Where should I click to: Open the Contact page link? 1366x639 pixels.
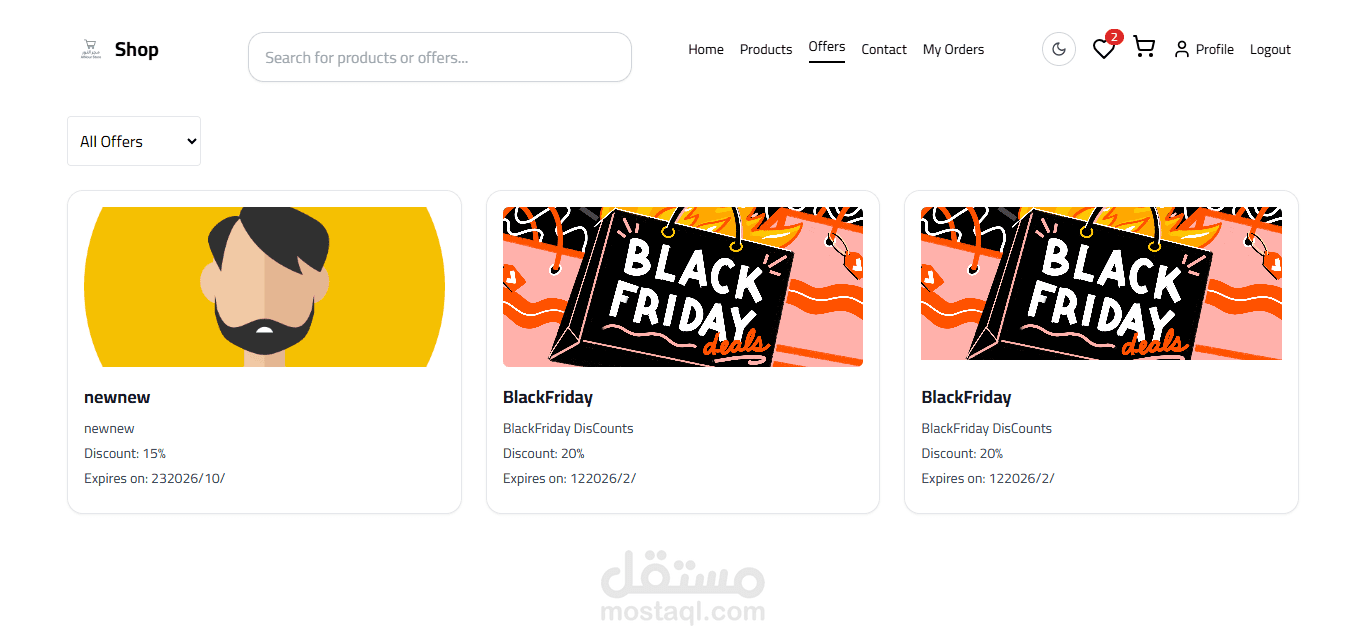884,49
